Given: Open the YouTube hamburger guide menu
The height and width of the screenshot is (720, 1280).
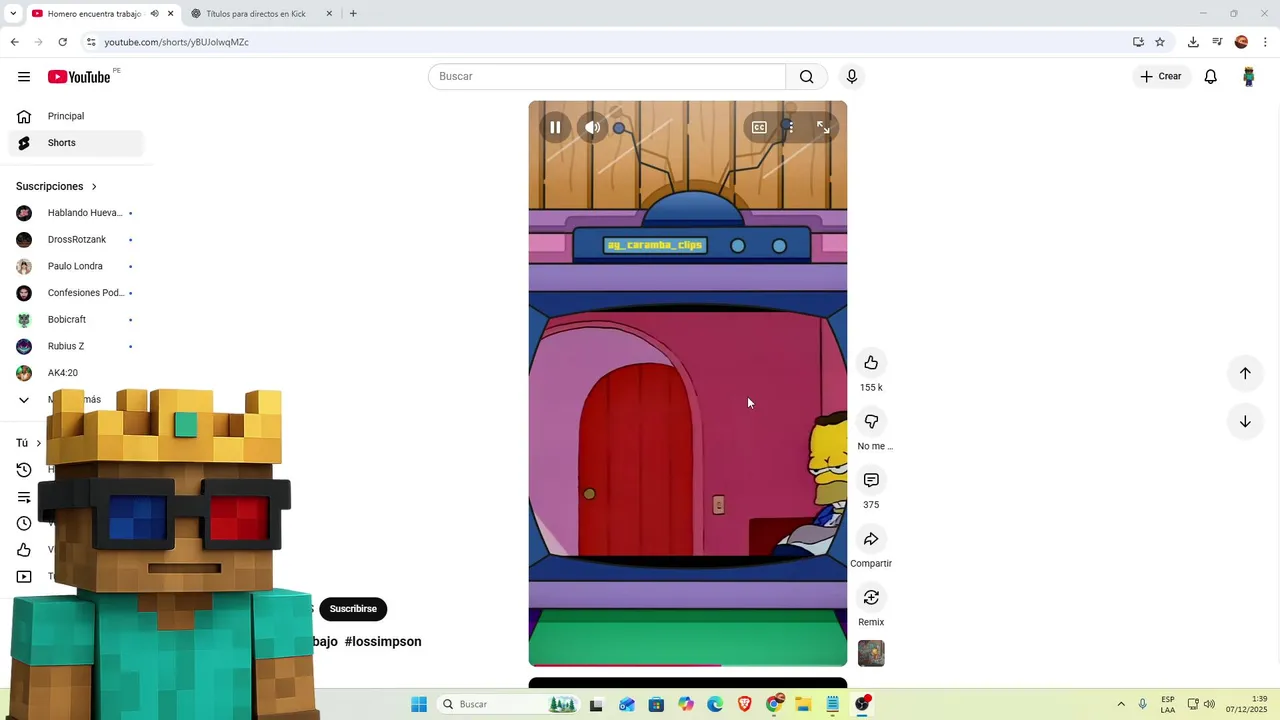Looking at the screenshot, I should click(24, 77).
